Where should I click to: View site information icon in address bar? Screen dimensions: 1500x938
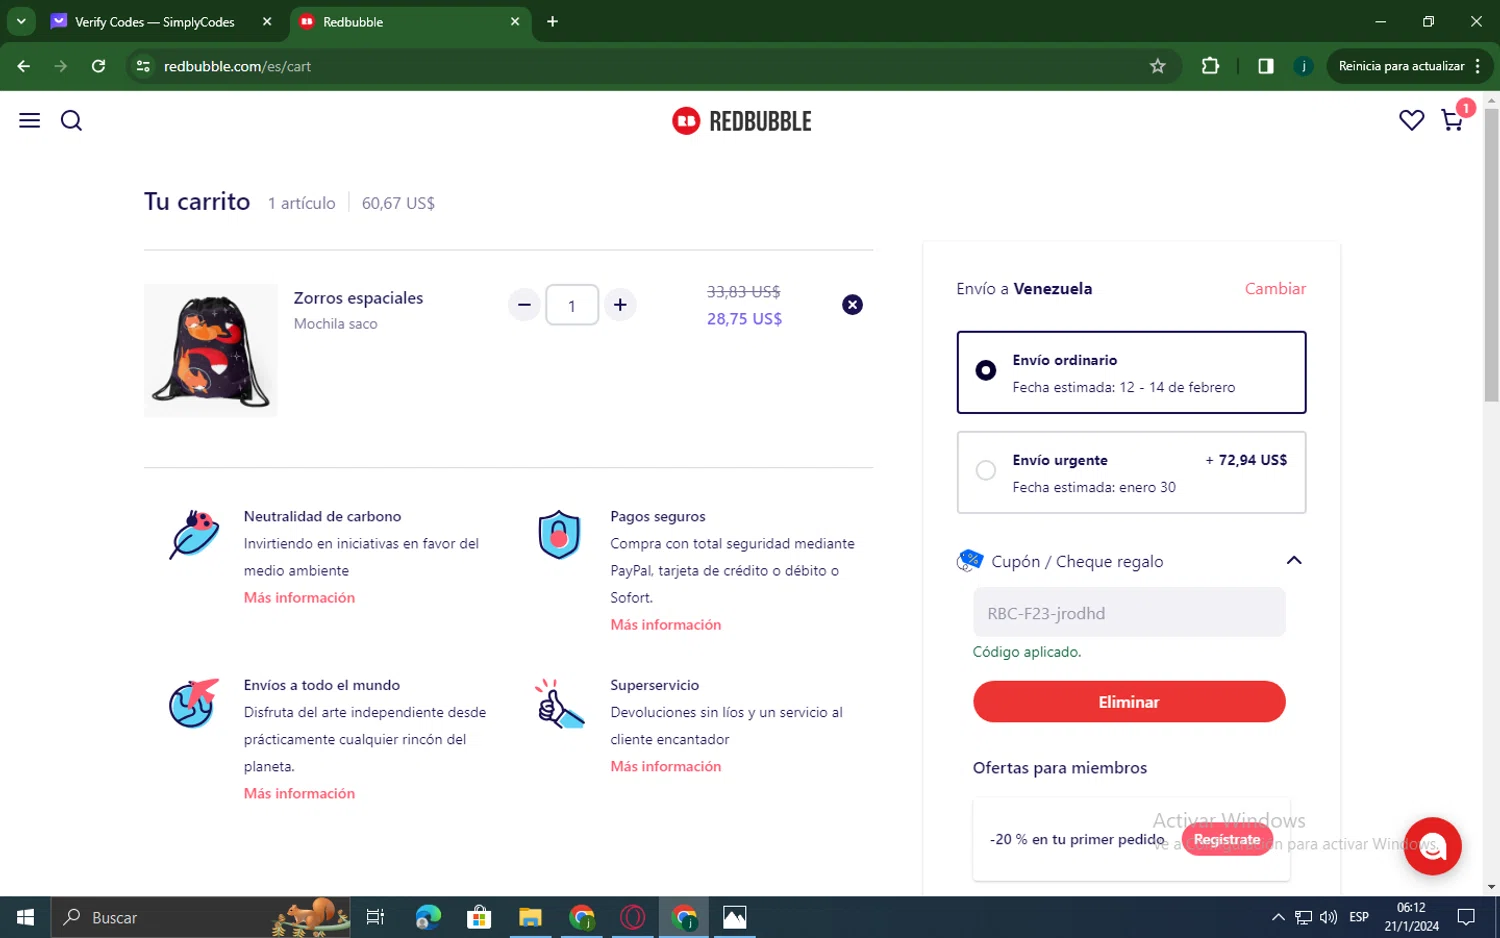(143, 66)
